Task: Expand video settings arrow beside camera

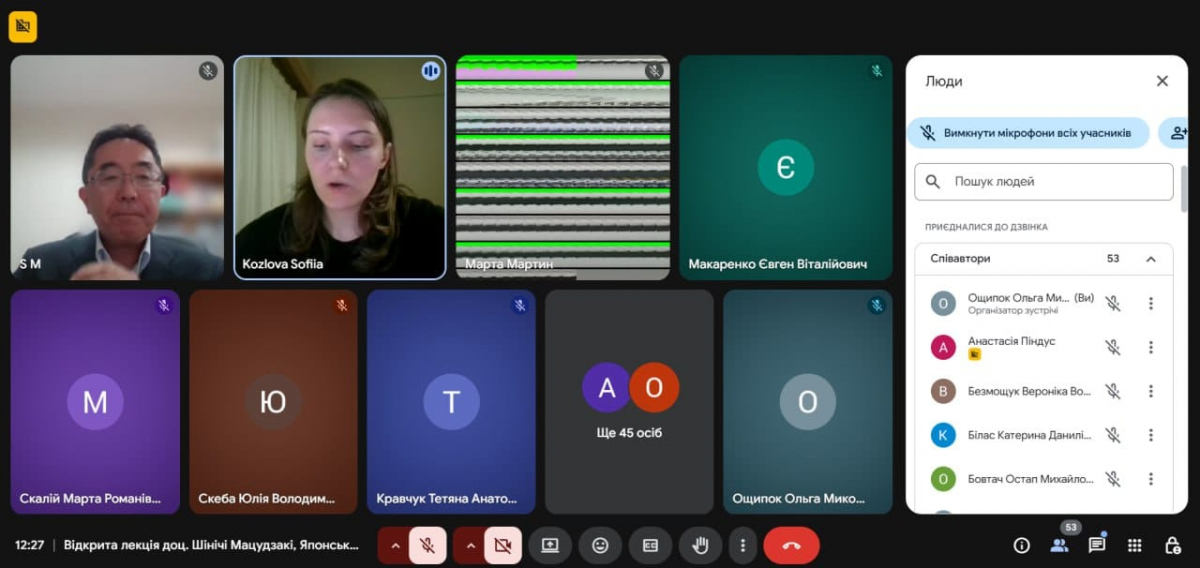Action: tap(470, 545)
